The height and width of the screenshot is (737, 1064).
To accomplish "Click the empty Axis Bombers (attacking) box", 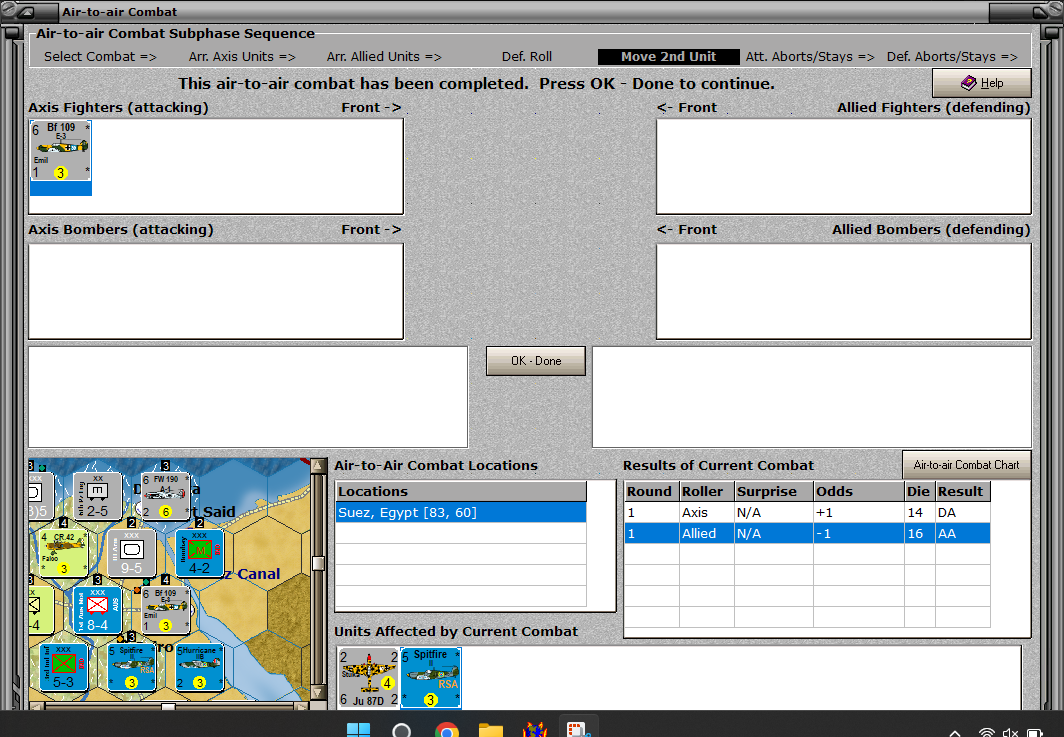I will (216, 291).
